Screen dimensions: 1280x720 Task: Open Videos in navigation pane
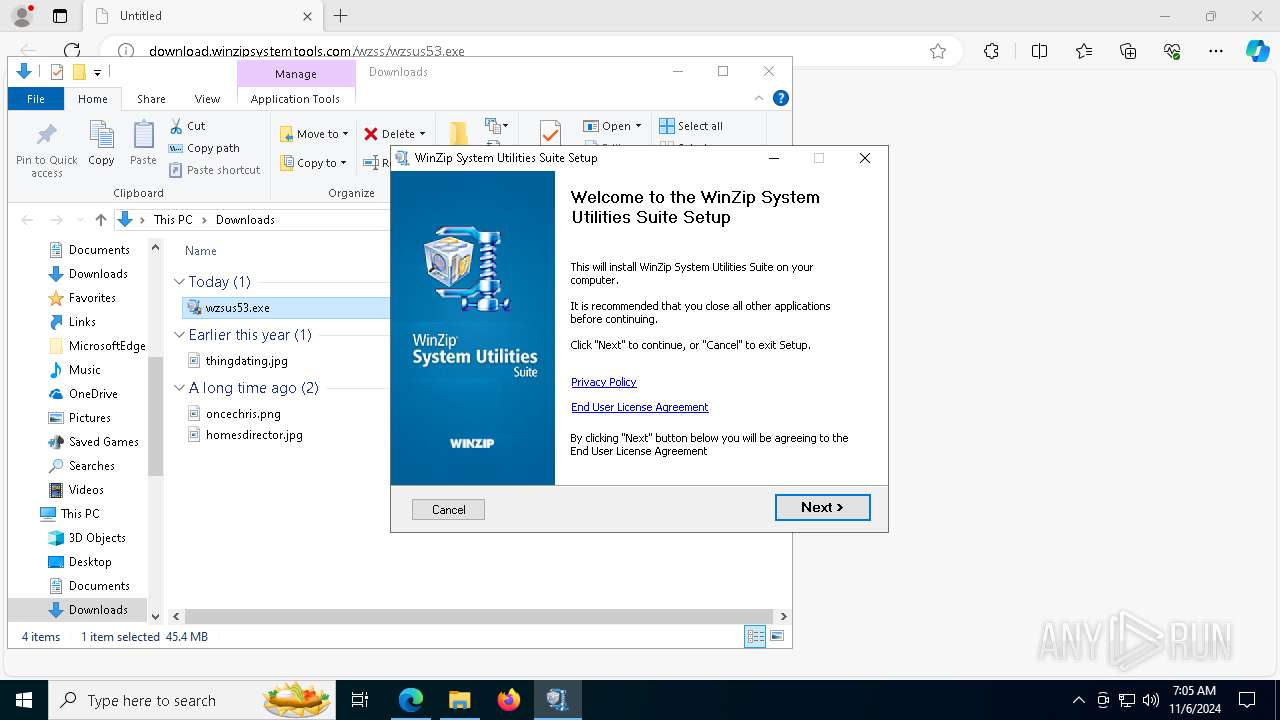tap(86, 490)
